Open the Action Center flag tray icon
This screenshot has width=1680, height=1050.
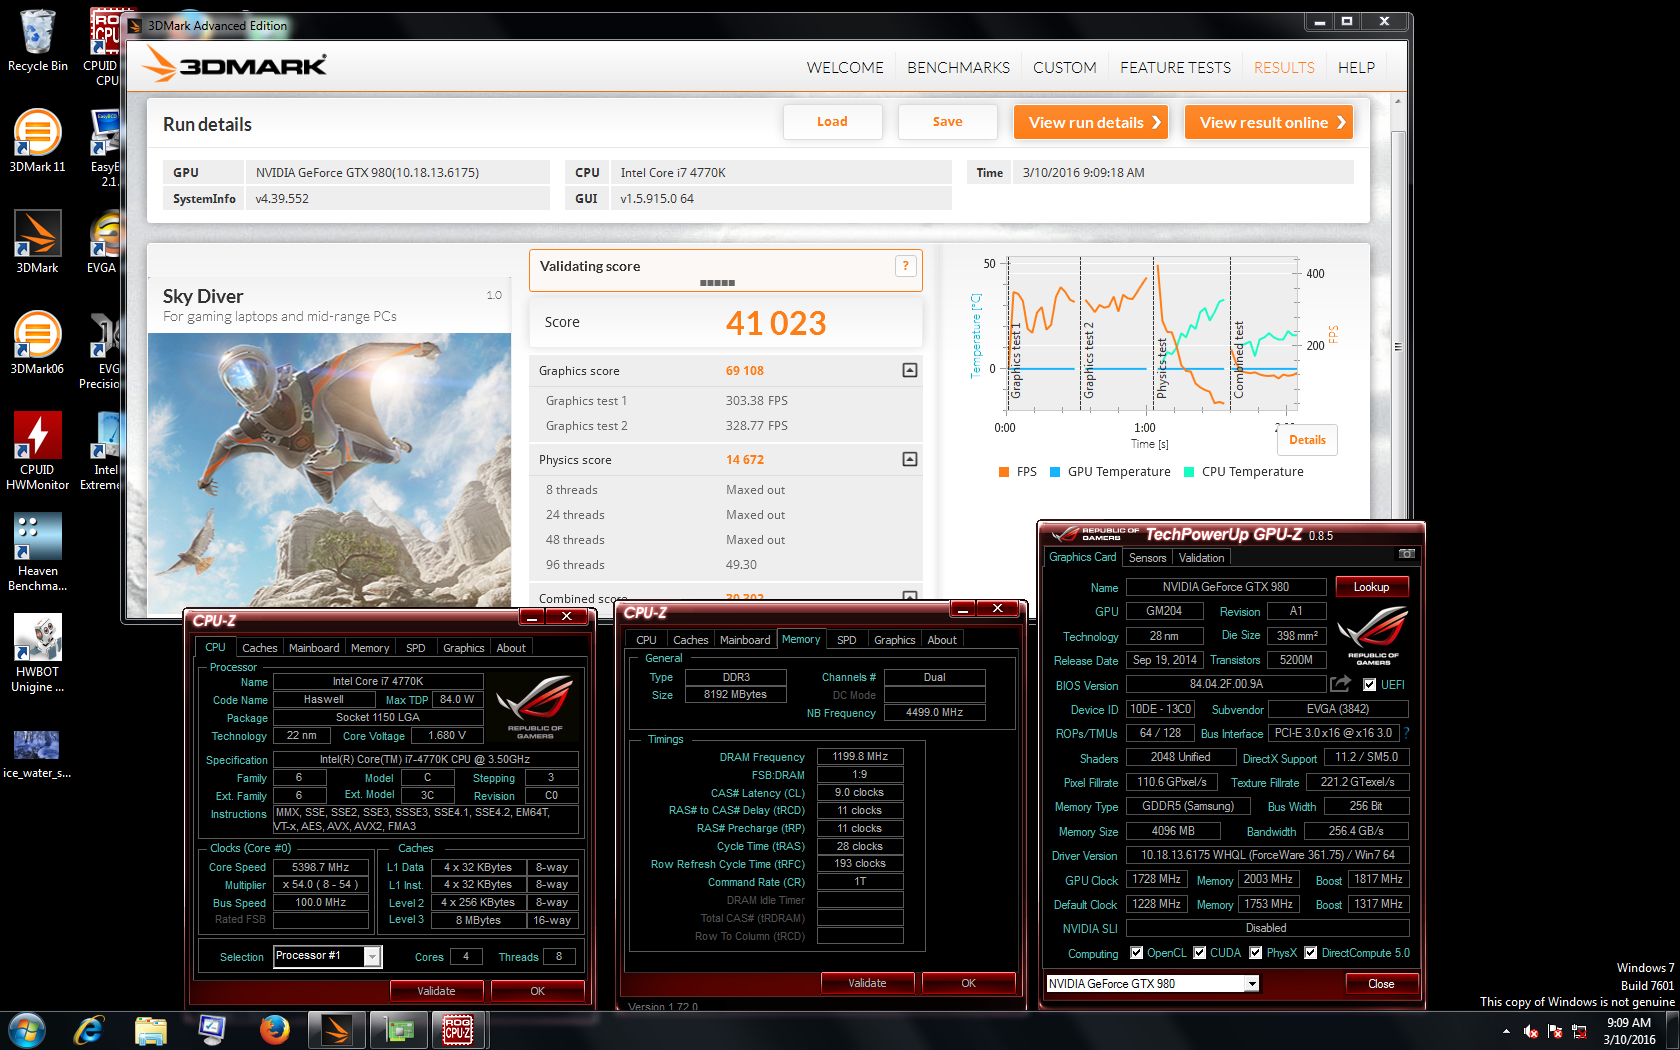(1555, 1031)
